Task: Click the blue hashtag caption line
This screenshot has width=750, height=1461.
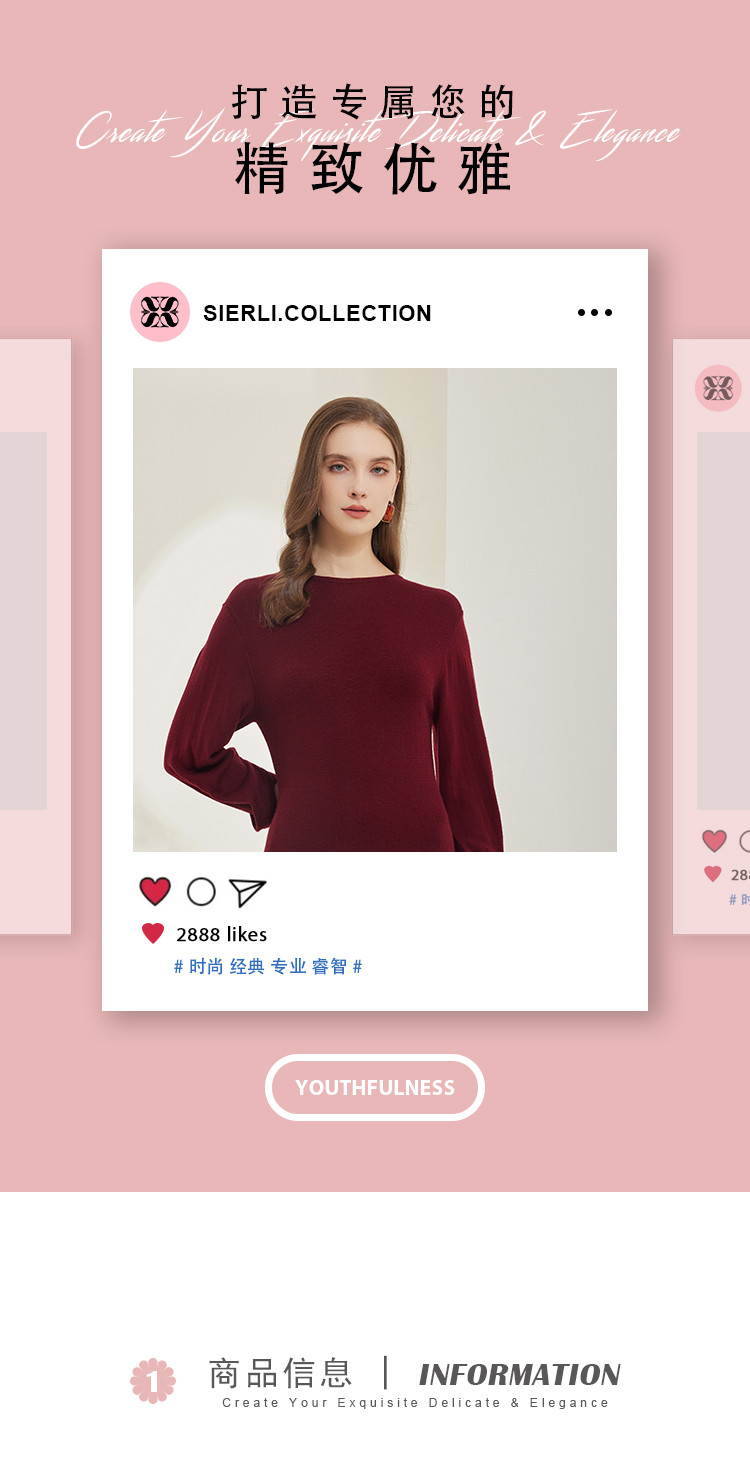Action: (x=268, y=967)
